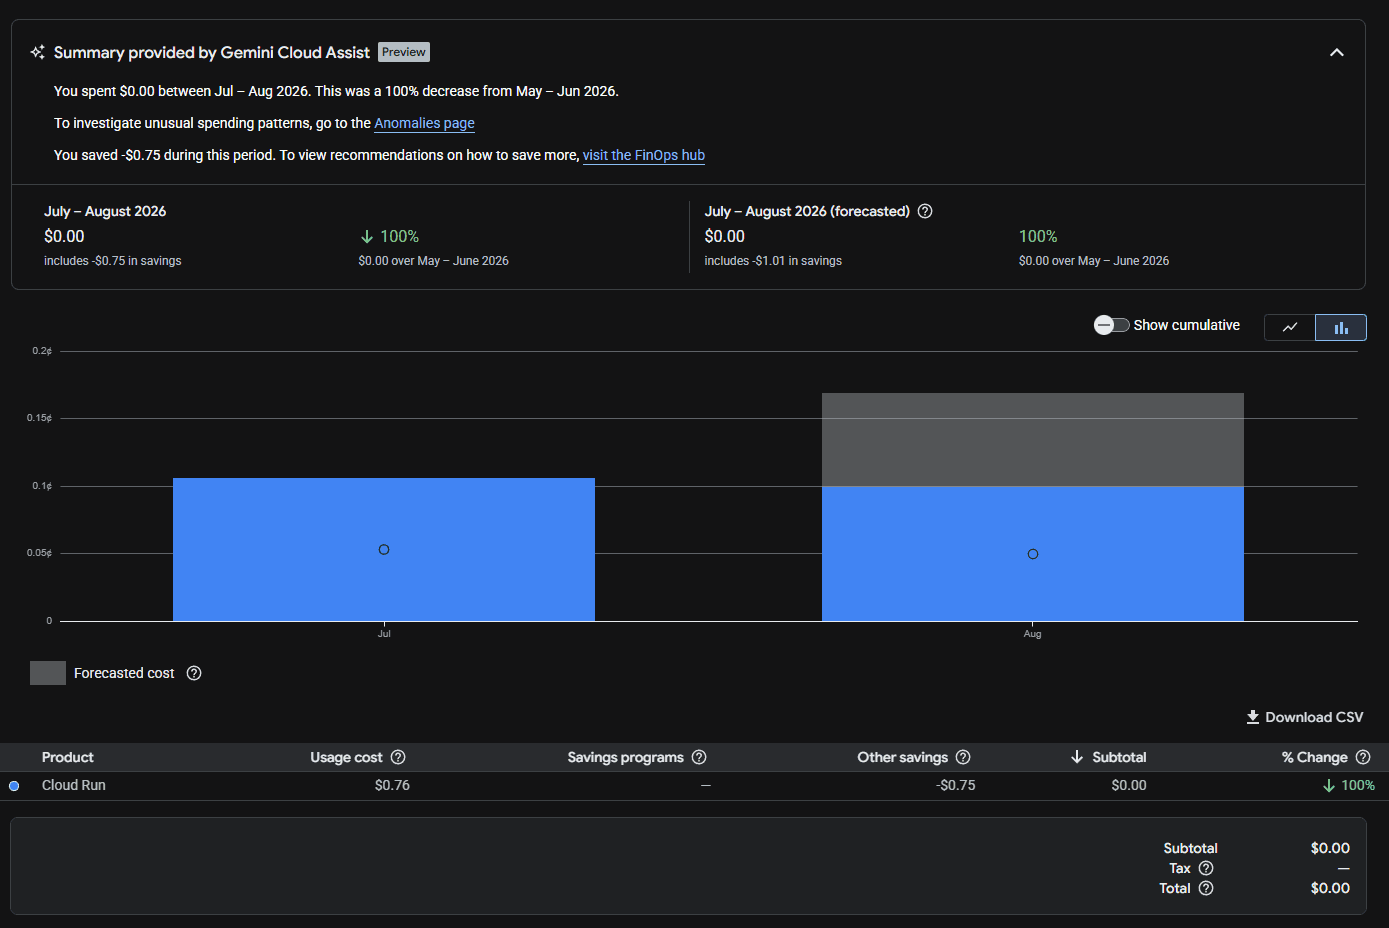Open the Other savings help icon

point(963,757)
